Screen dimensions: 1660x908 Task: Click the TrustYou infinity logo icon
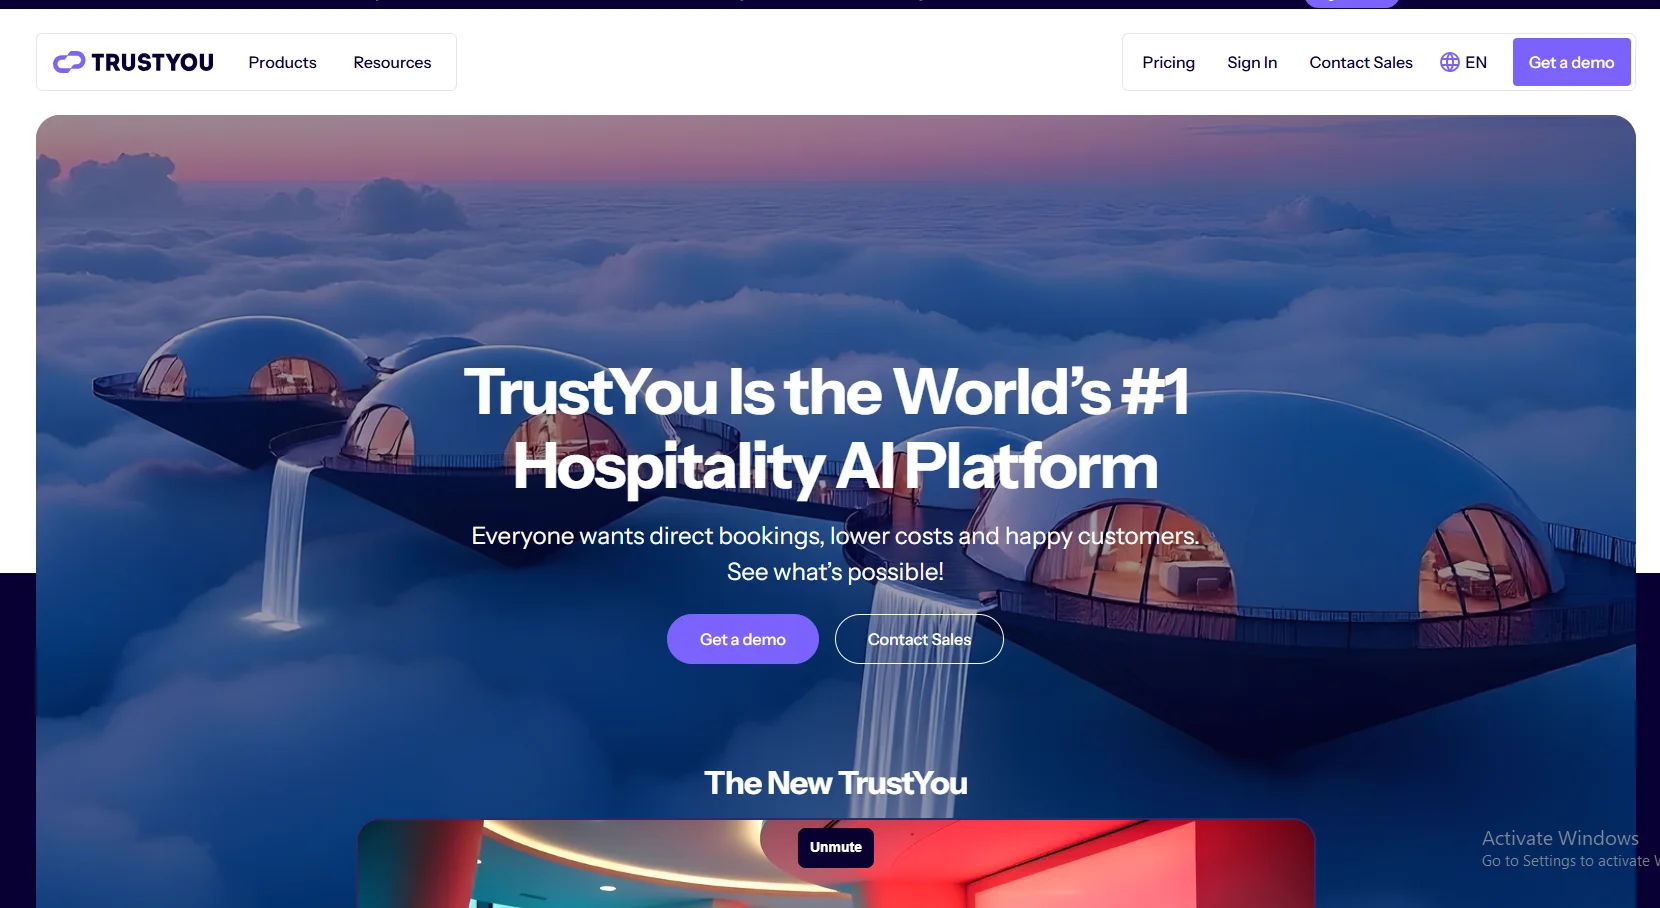click(69, 62)
